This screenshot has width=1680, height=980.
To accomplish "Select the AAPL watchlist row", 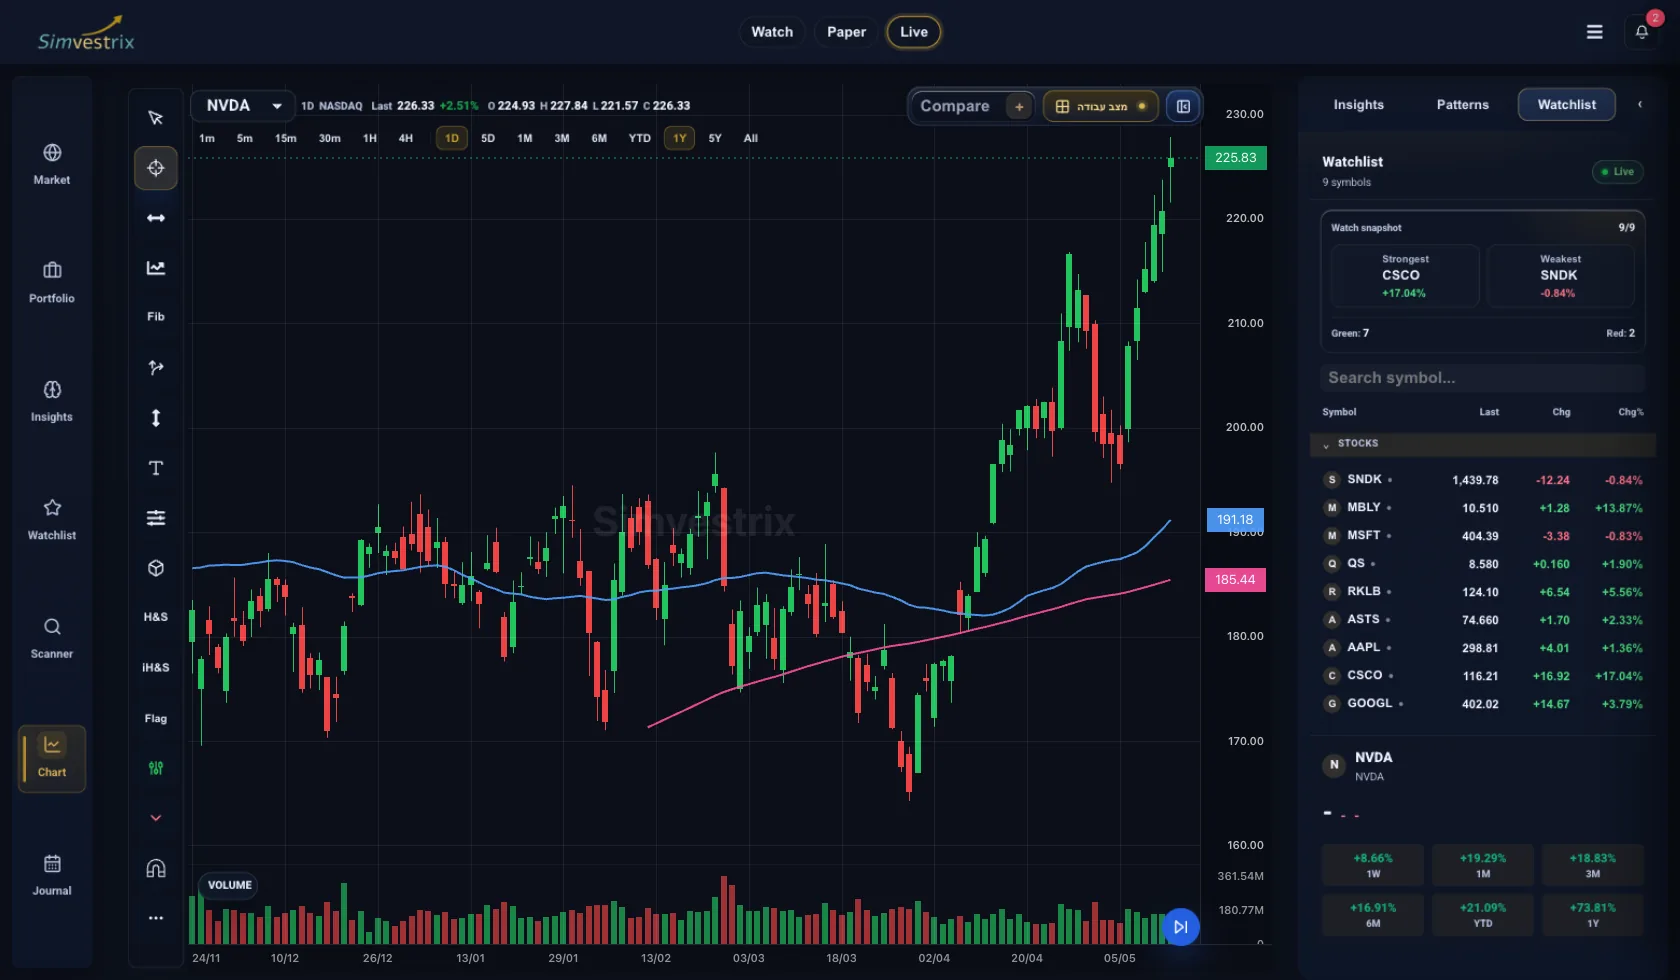I will click(1482, 648).
